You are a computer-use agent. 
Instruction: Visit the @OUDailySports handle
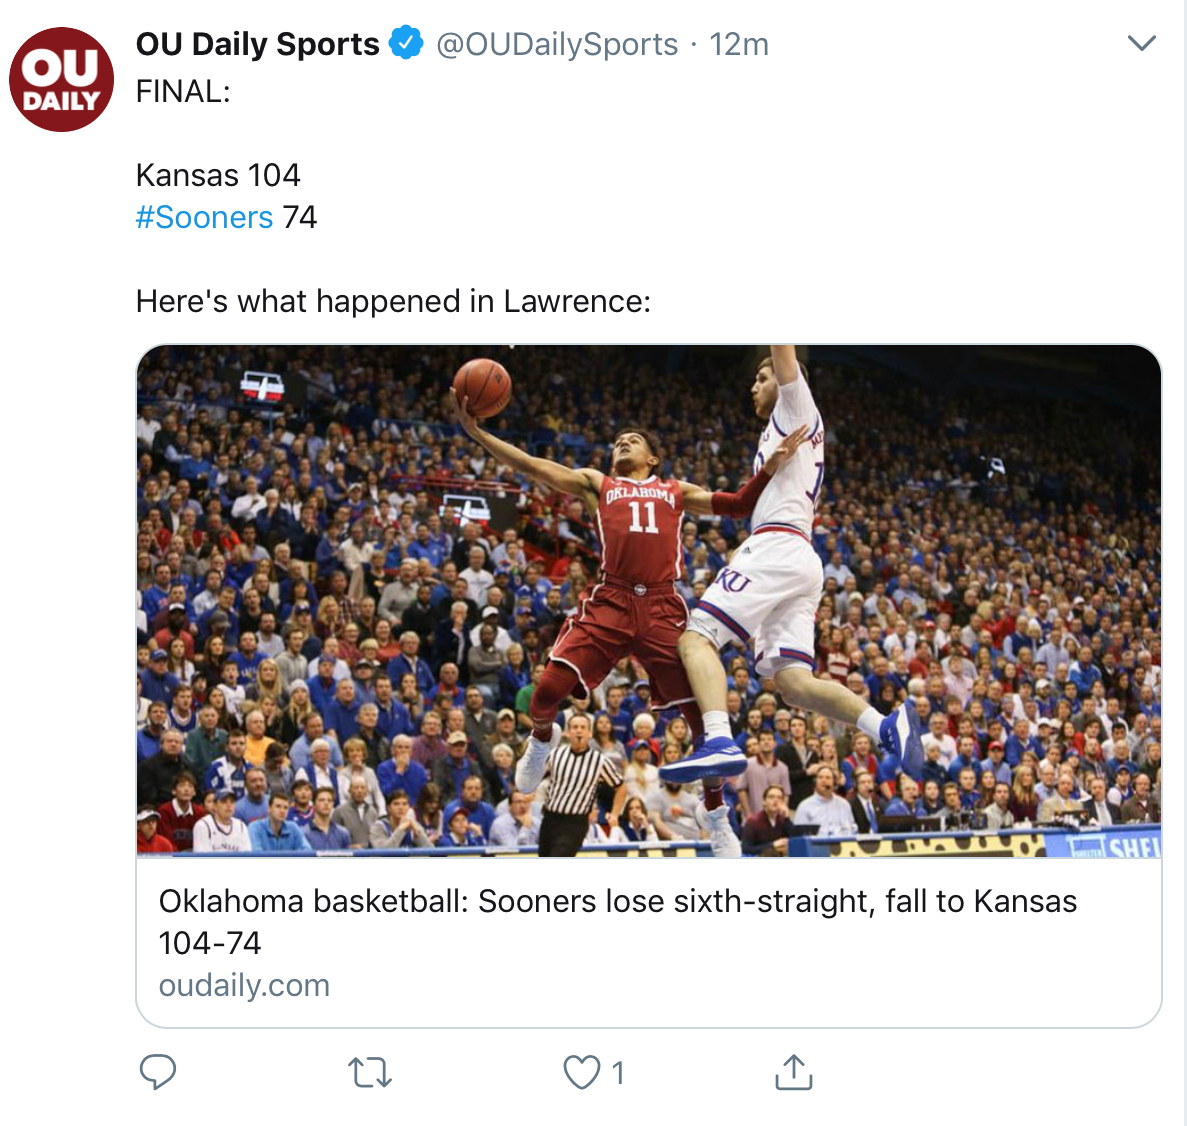click(557, 44)
